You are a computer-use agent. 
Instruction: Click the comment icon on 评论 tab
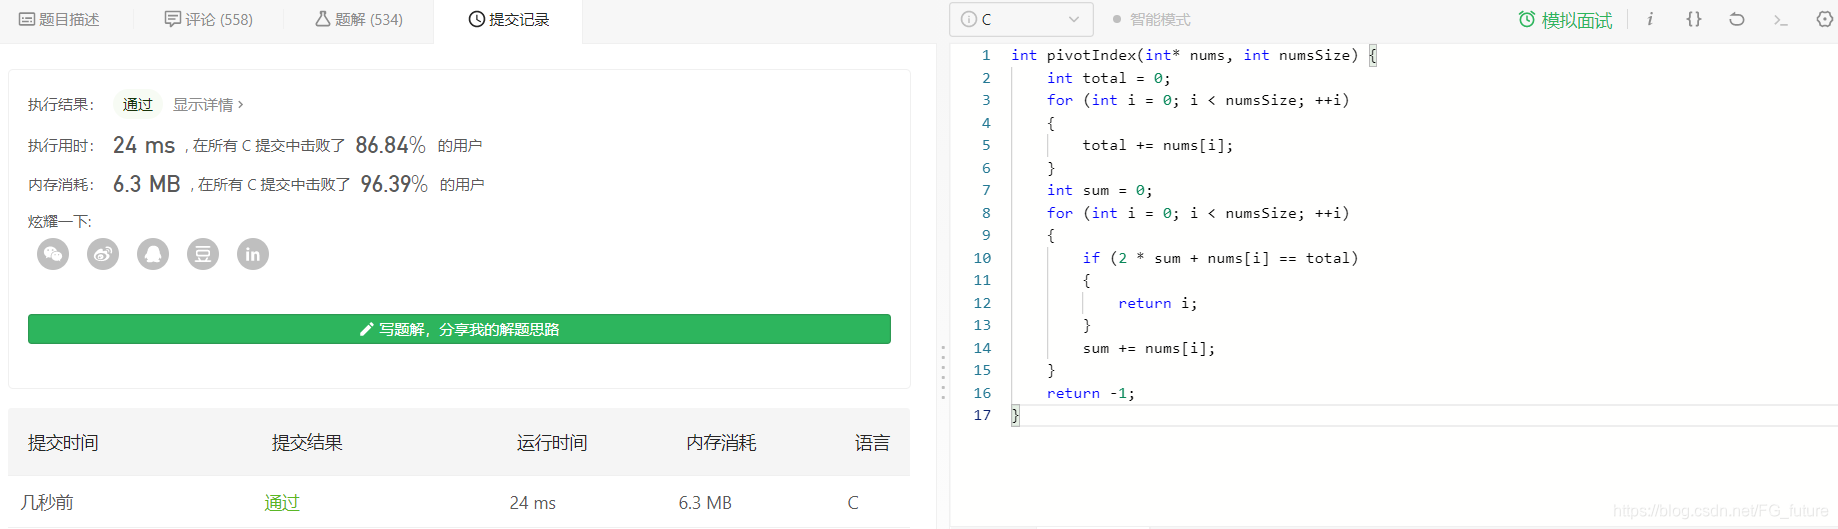(x=173, y=19)
